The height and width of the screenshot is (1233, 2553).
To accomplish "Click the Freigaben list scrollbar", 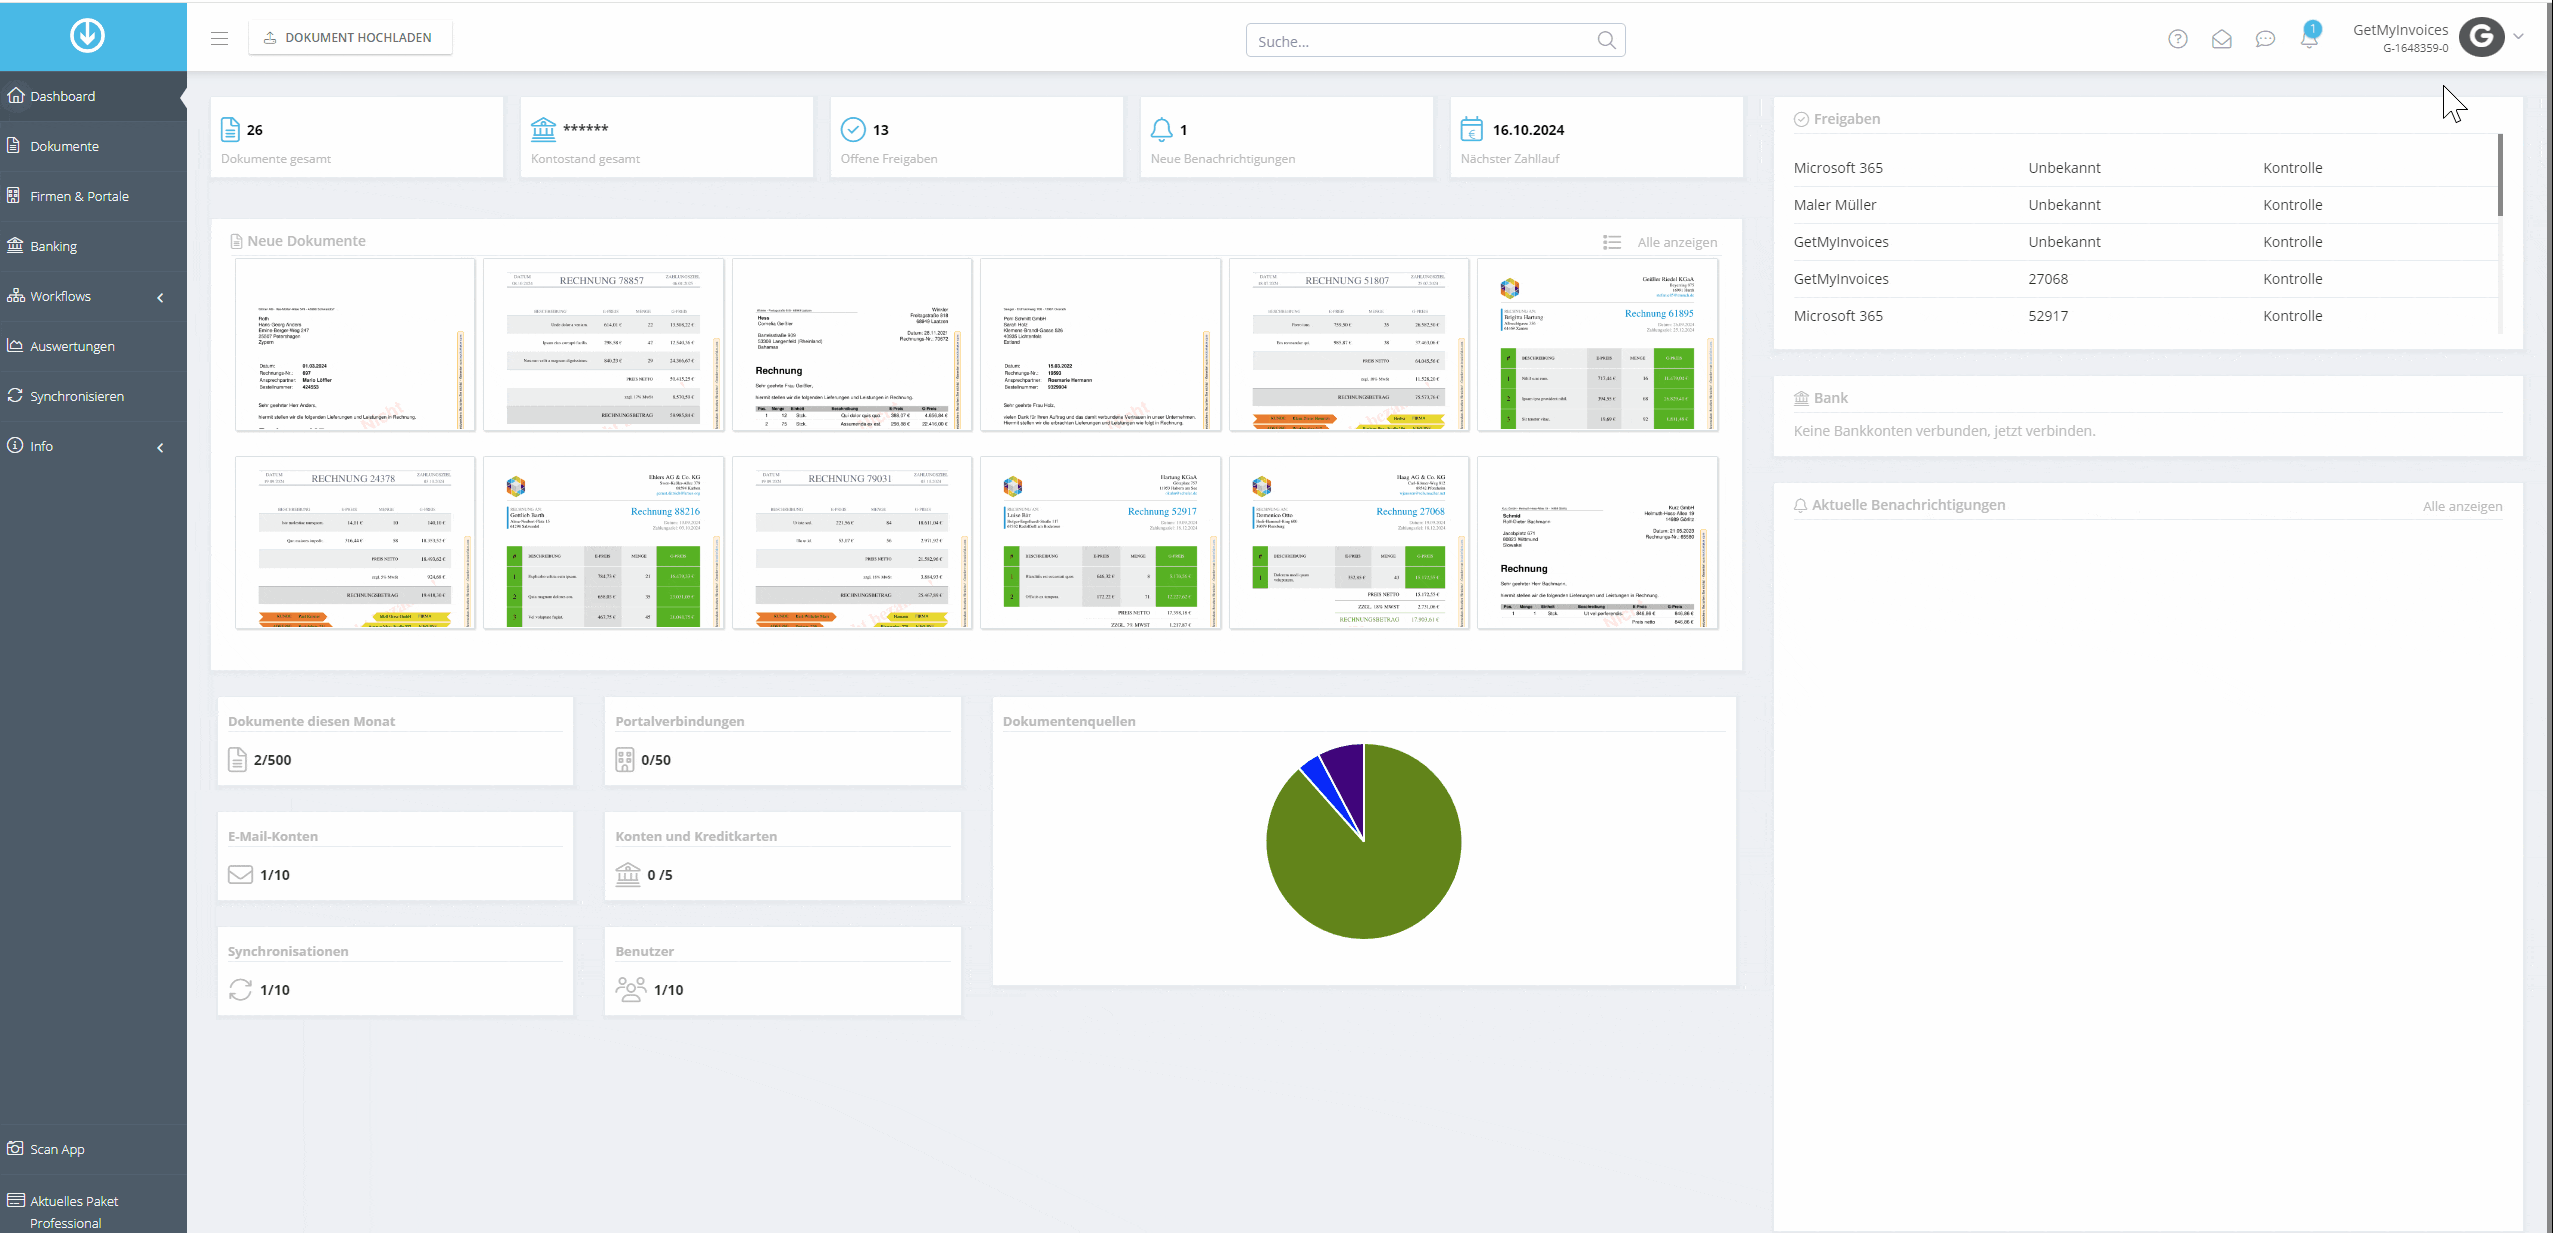I will (x=2500, y=174).
